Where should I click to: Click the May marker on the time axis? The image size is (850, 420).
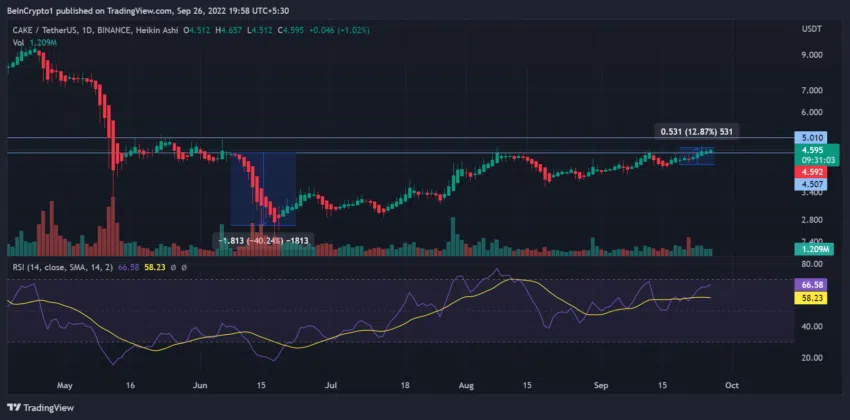(x=67, y=383)
